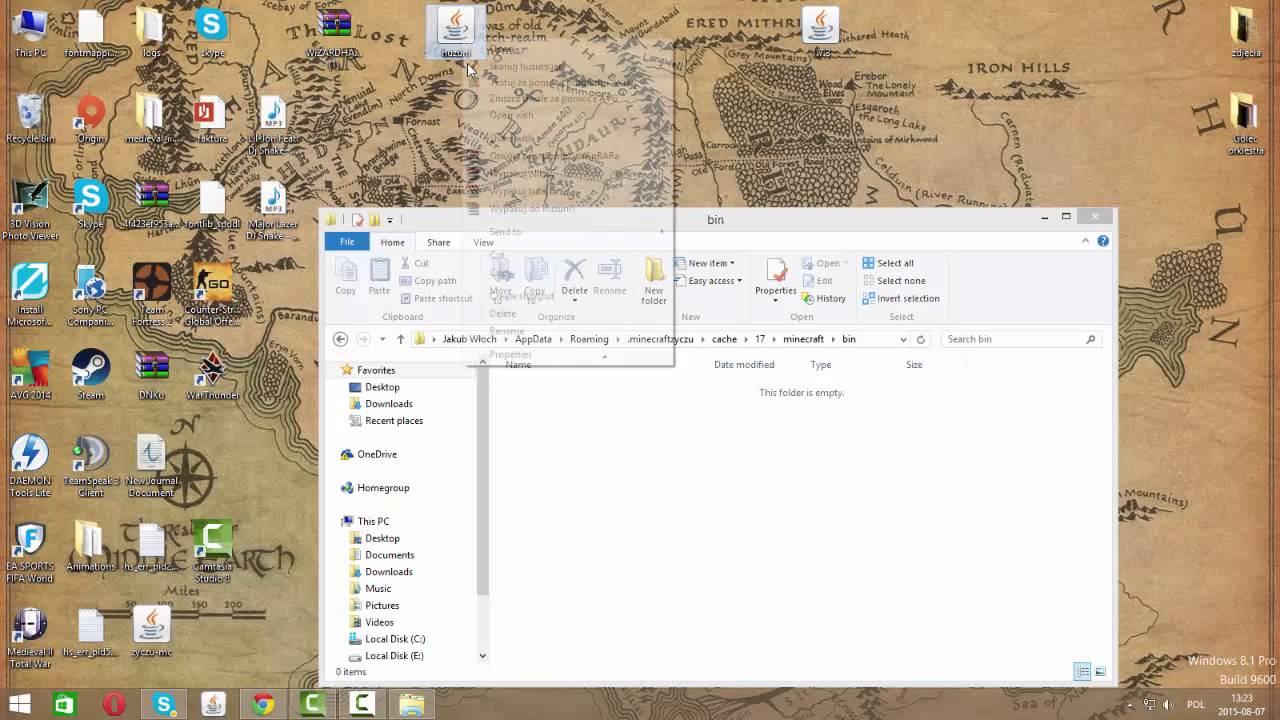1280x720 pixels.
Task: Open New item dropdown
Action: (x=704, y=263)
